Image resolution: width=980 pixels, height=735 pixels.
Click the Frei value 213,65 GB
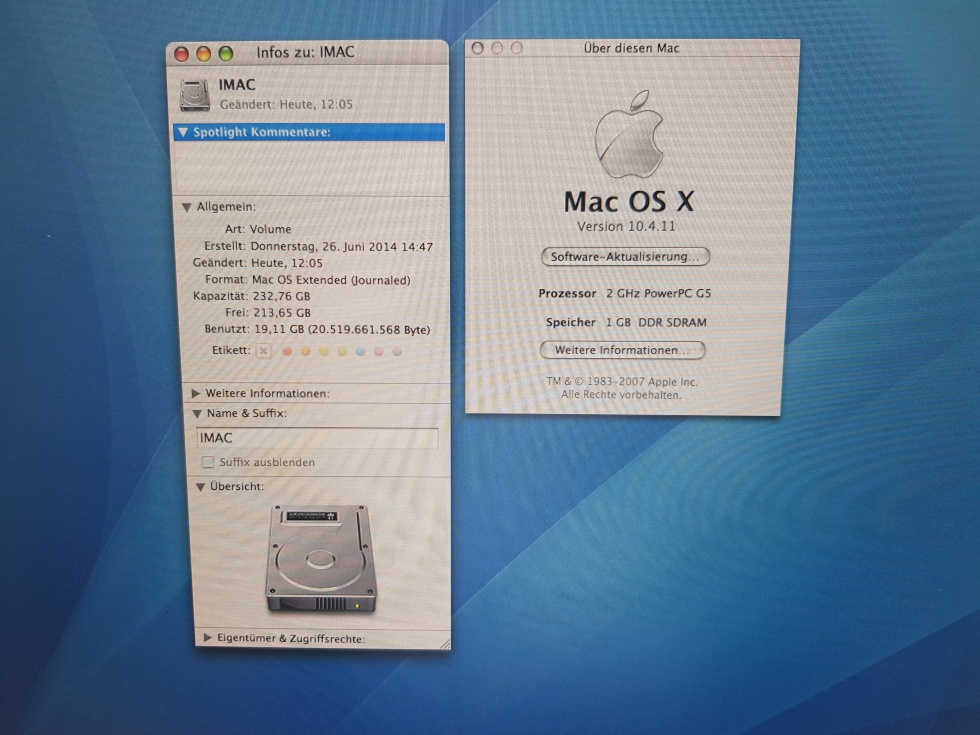[282, 313]
